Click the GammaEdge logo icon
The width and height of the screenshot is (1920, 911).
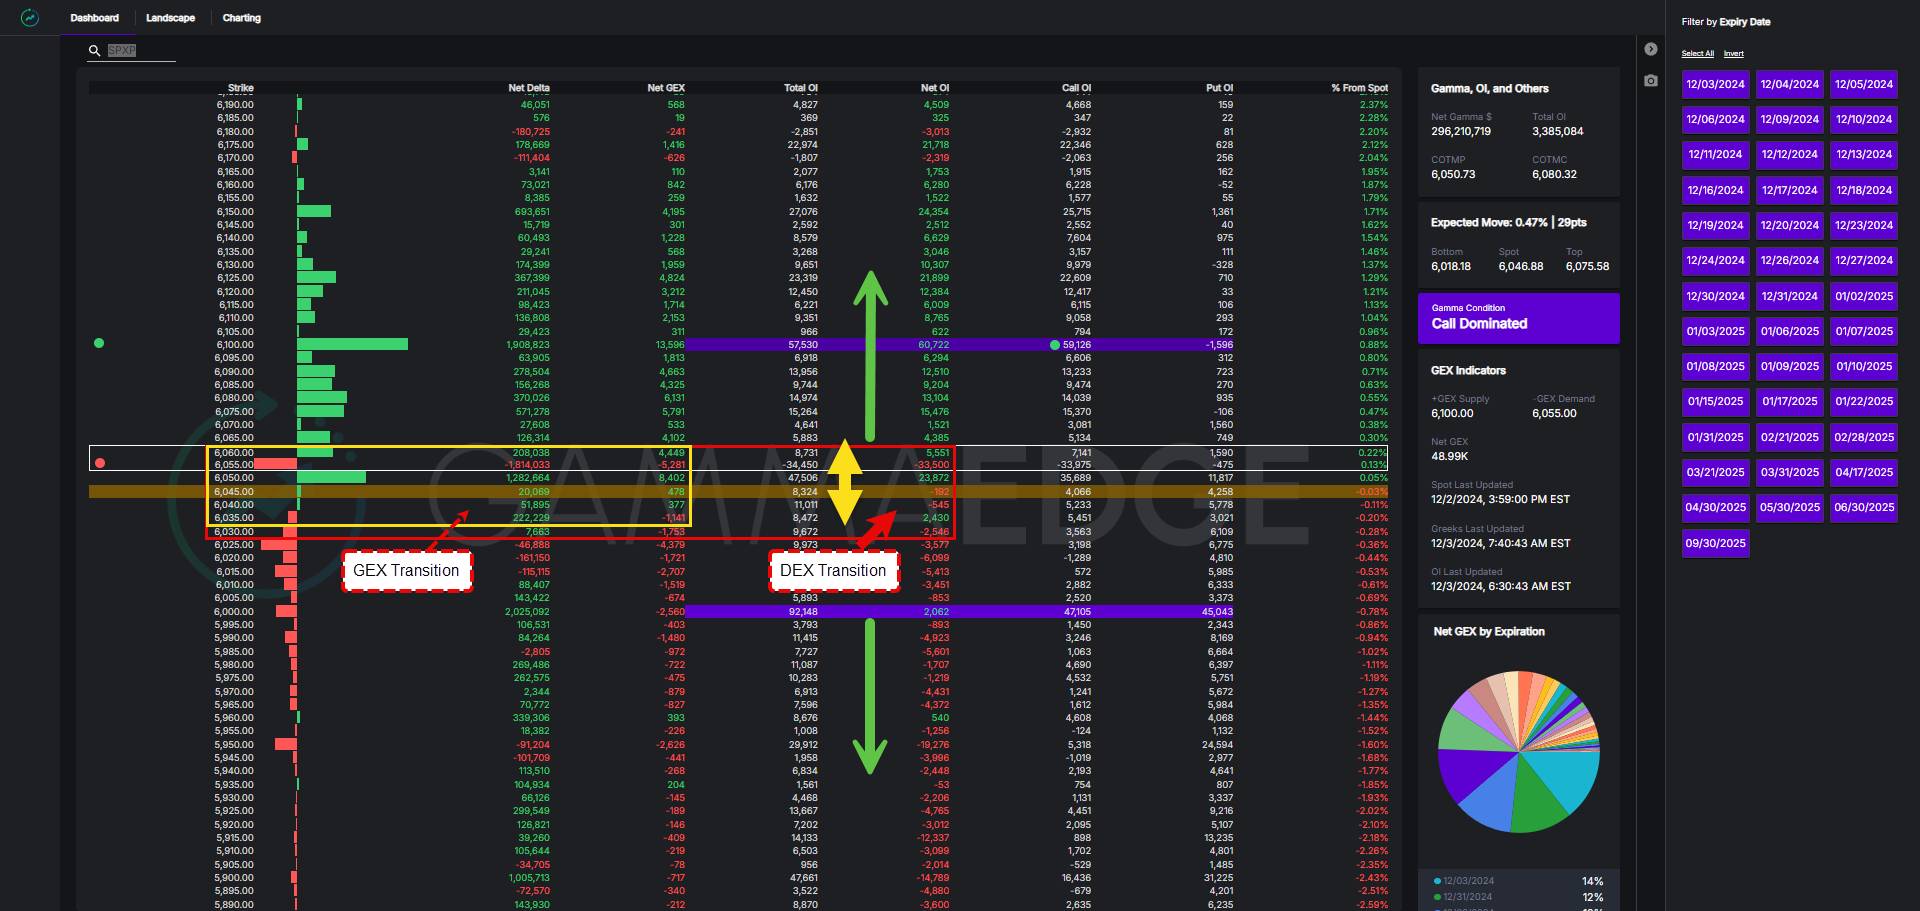pyautogui.click(x=30, y=18)
